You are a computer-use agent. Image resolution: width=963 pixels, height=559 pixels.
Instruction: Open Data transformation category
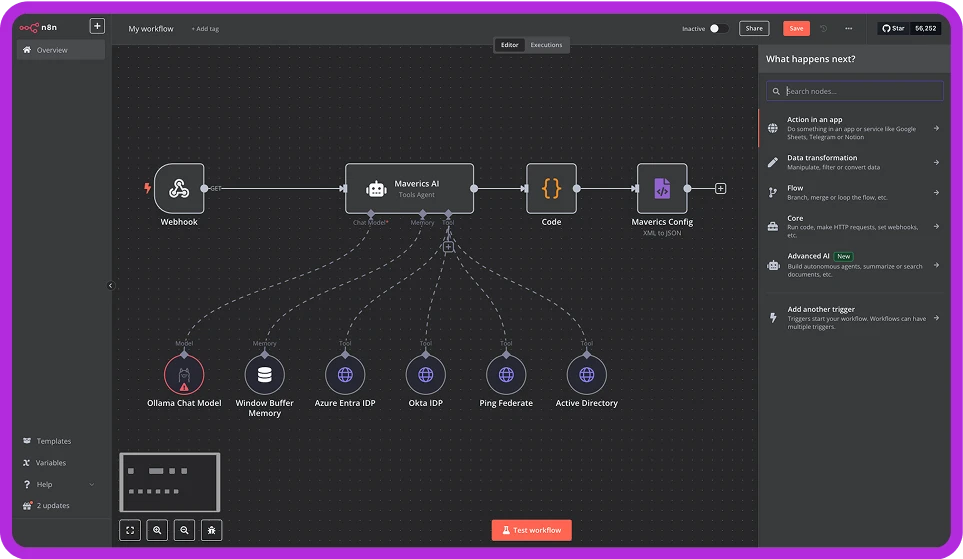click(x=854, y=162)
